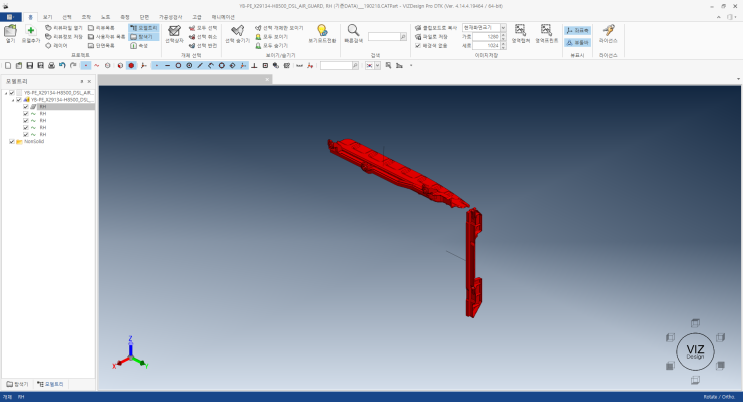
Task: Click the 가로 width stepper arrows
Action: pyautogui.click(x=503, y=37)
